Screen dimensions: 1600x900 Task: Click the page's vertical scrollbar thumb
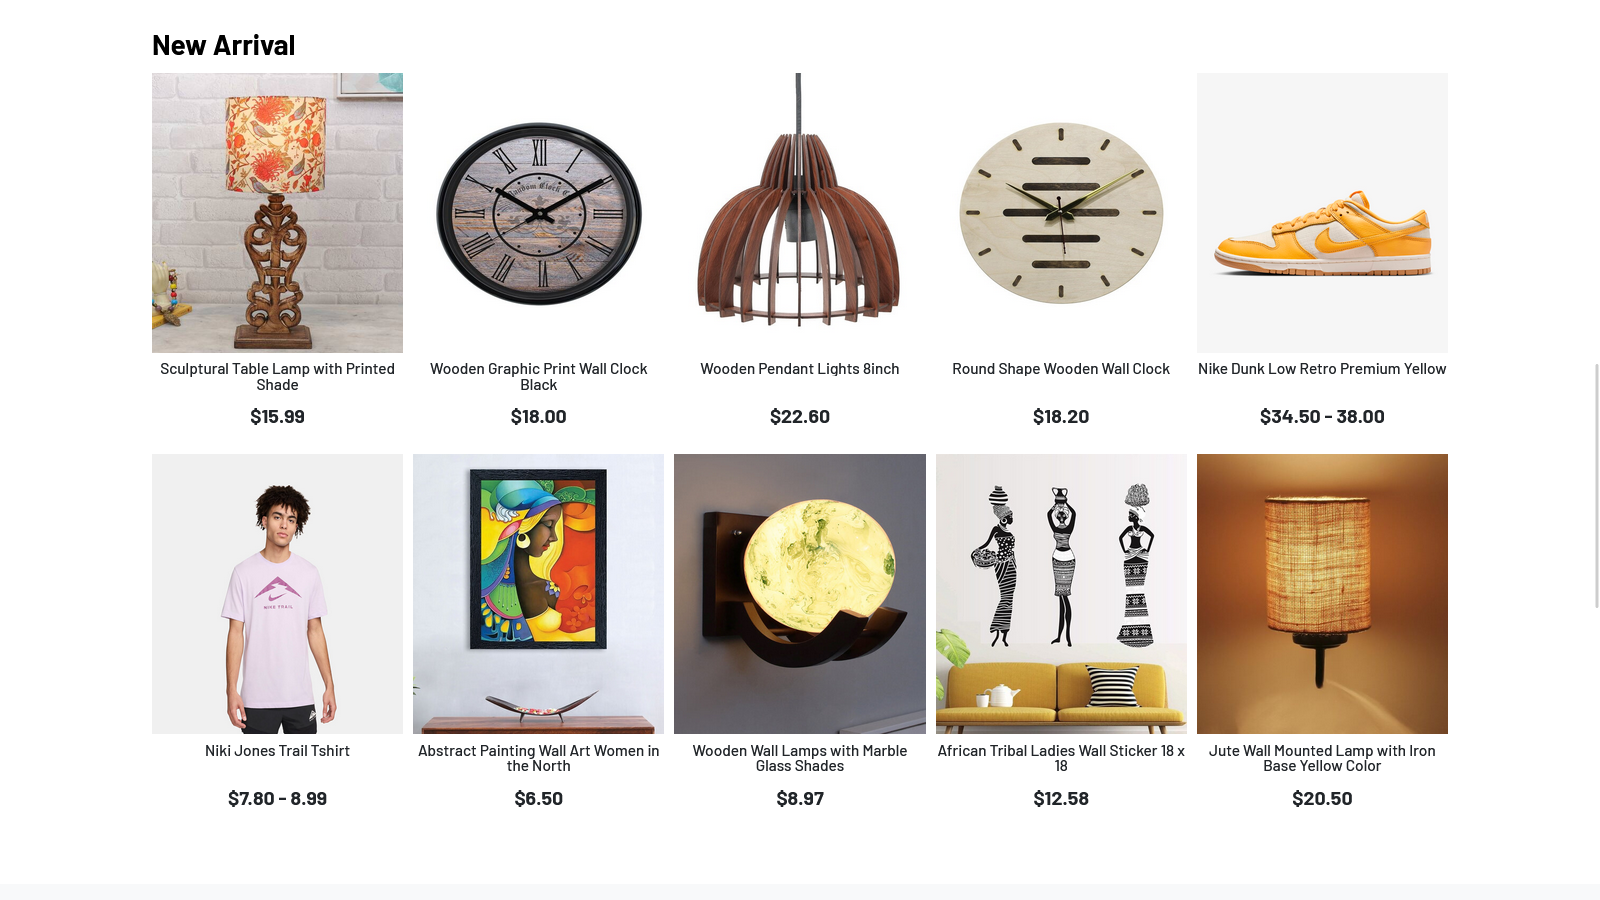pyautogui.click(x=1596, y=485)
